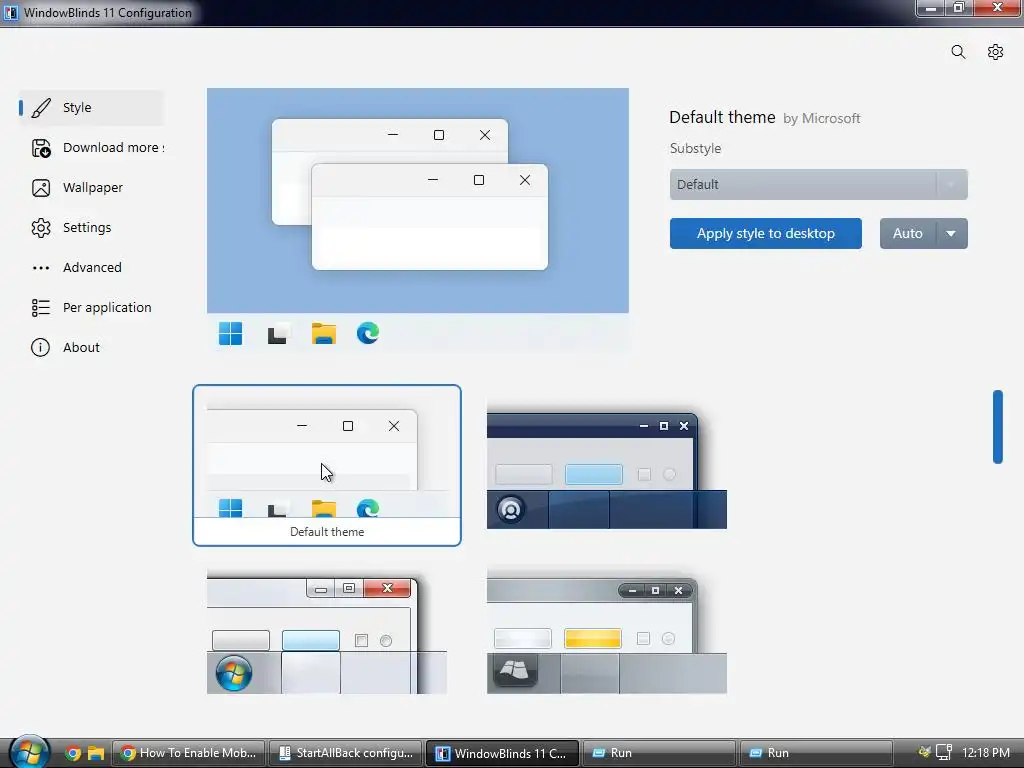
Task: Select the Default theme thumbnail
Action: point(327,465)
